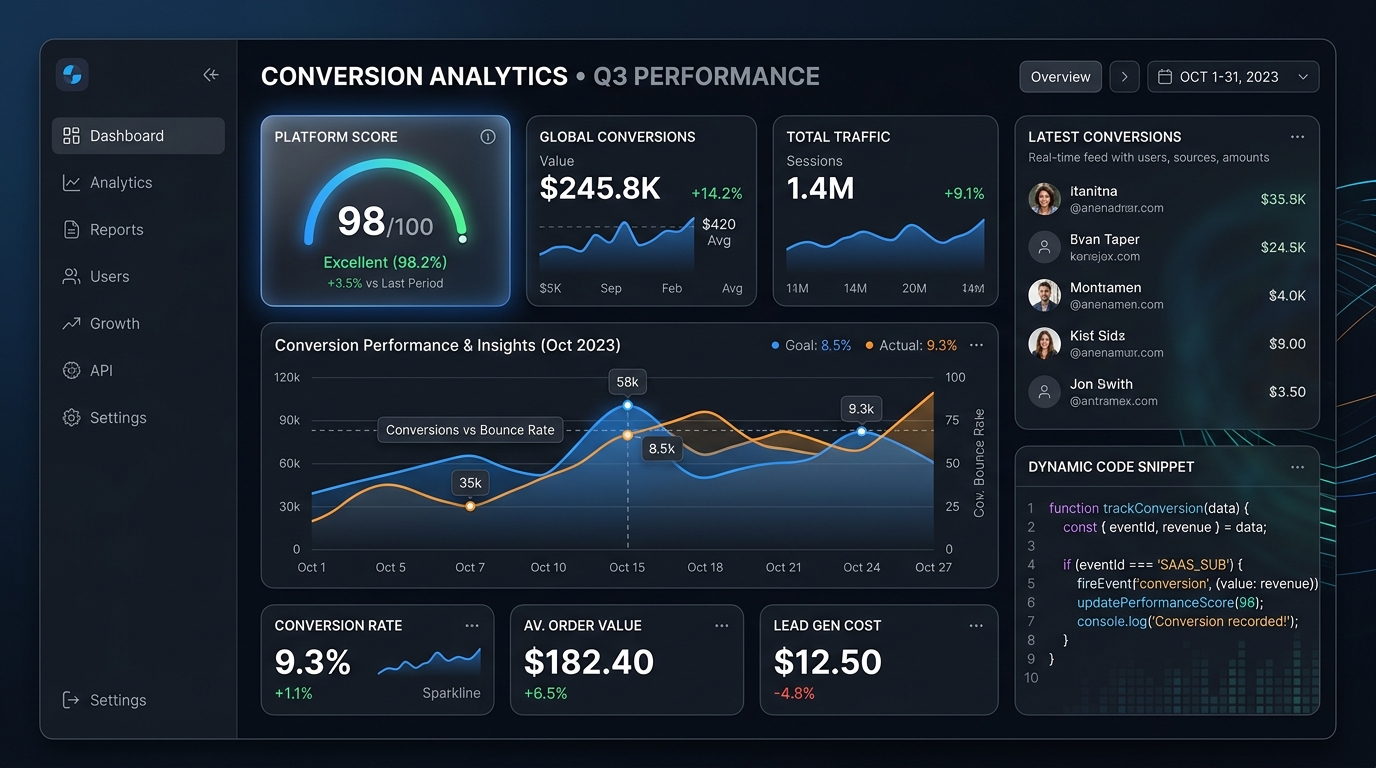The height and width of the screenshot is (768, 1376).
Task: Open Reports from the sidebar
Action: tap(138, 230)
